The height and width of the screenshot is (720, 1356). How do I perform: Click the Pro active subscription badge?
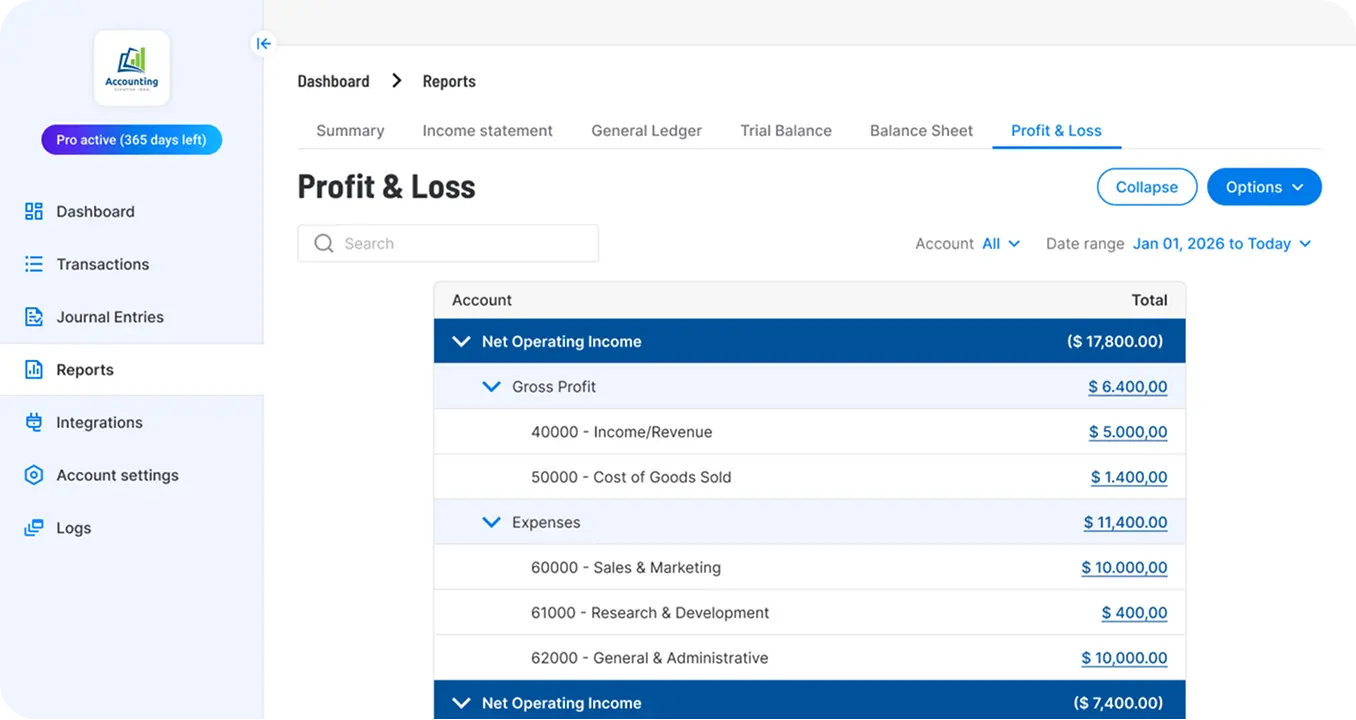coord(131,139)
